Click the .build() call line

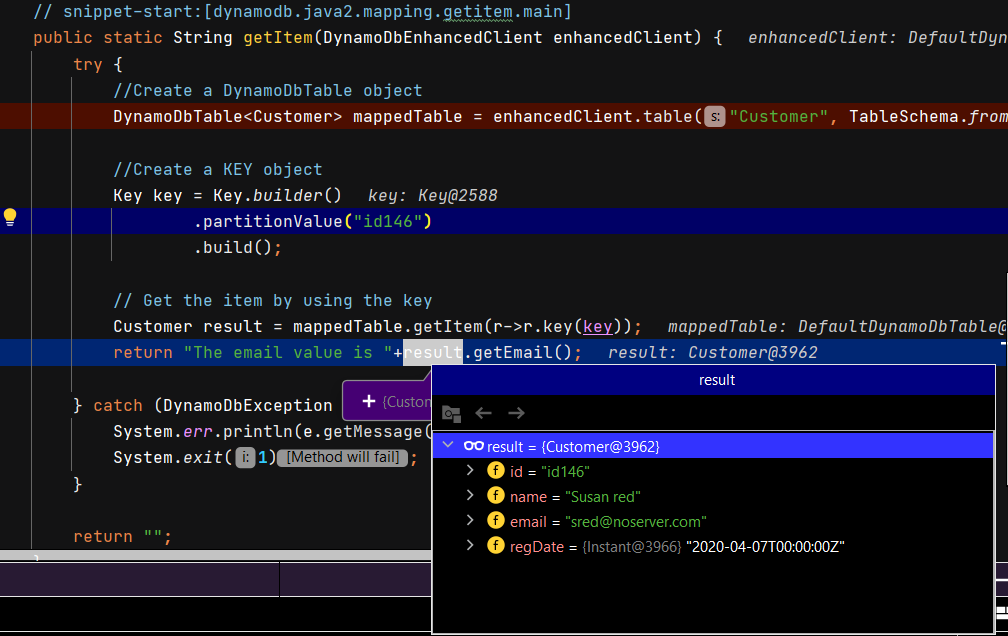coord(237,248)
